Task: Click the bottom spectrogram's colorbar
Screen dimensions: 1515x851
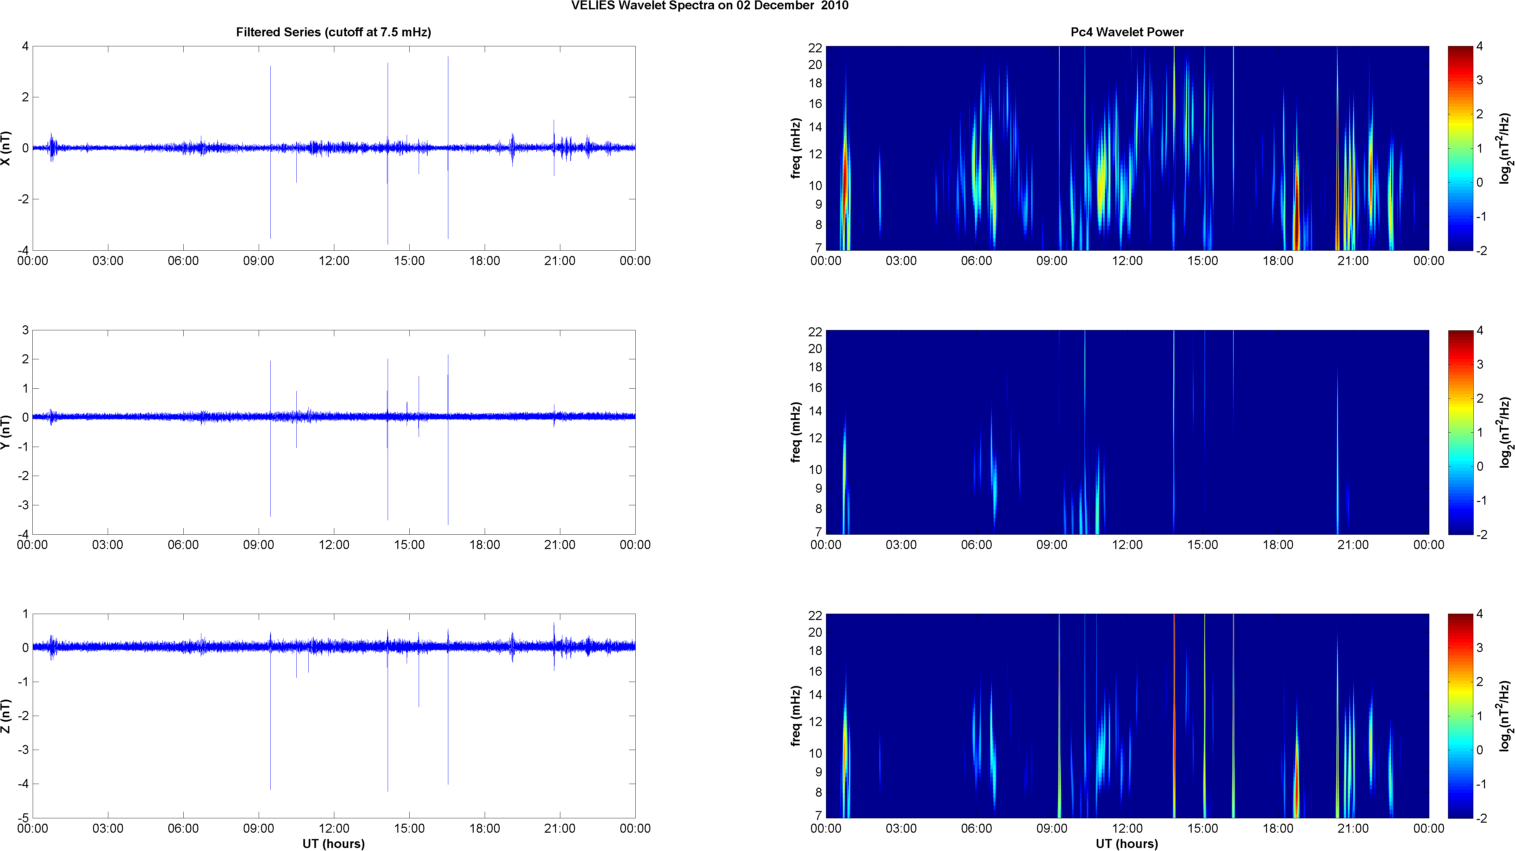Action: (1460, 716)
